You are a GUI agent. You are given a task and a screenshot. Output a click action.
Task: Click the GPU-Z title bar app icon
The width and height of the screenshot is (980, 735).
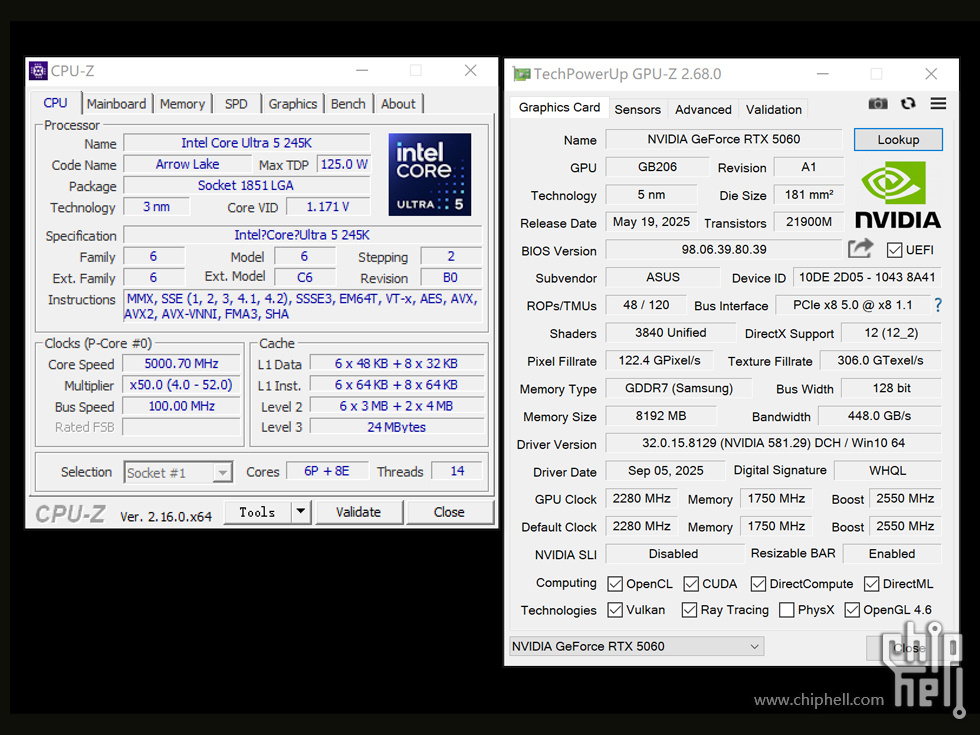521,74
